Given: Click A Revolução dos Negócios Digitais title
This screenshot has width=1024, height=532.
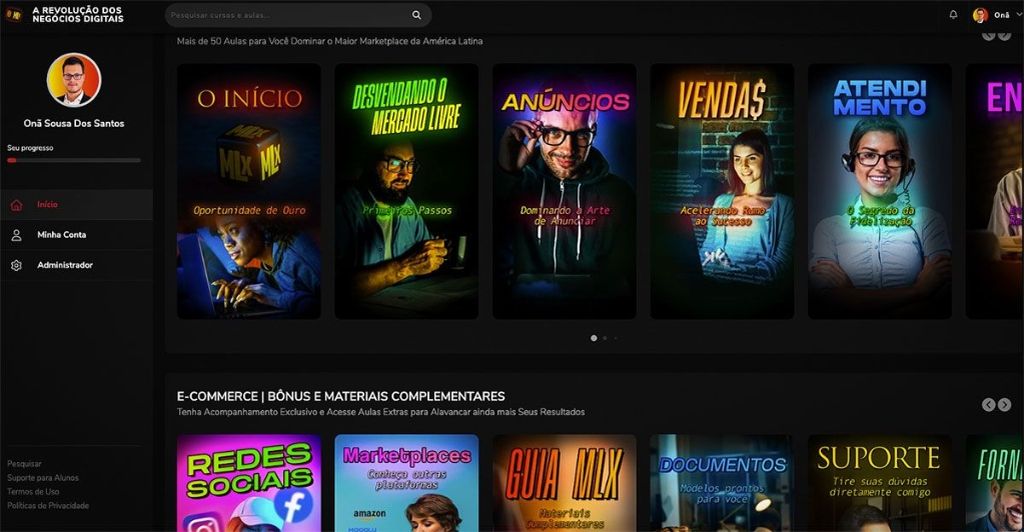Looking at the screenshot, I should (78, 14).
